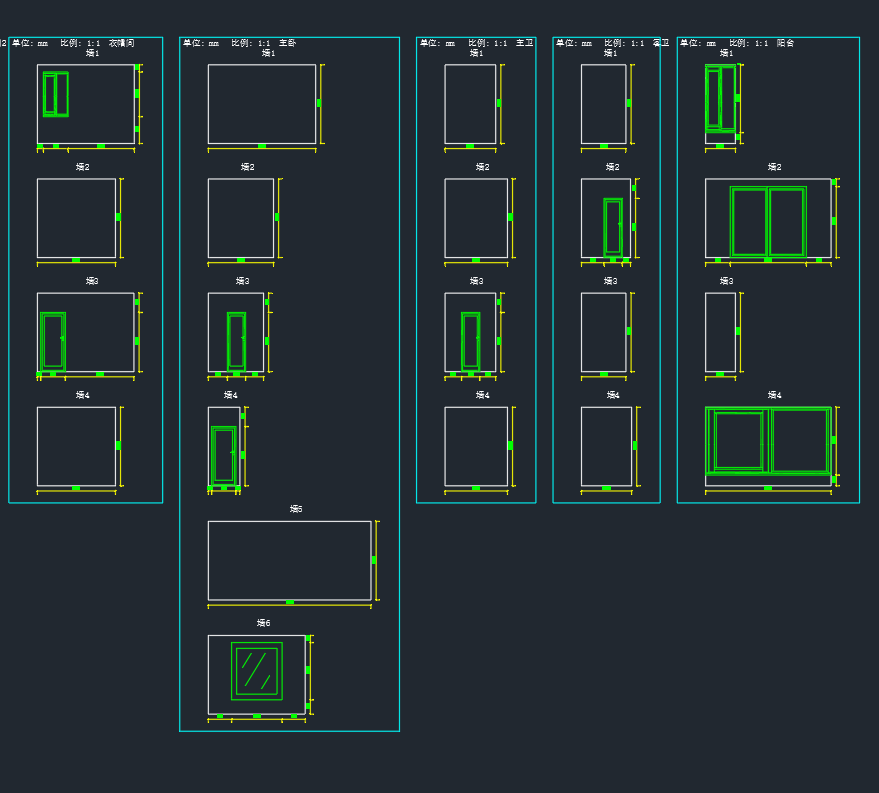Viewport: 879px width, 793px height.
Task: Click the 衣帽间 墙2 blank wall elevation
Action: click(76, 218)
